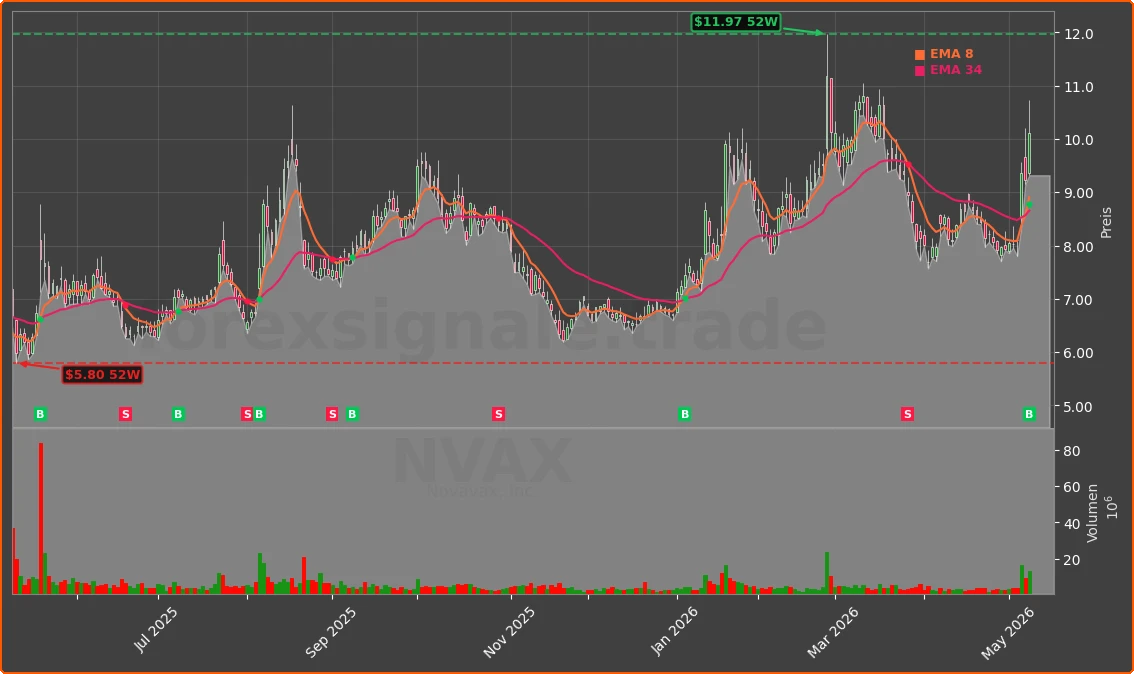The image size is (1134, 674).
Task: Click the 40 volume axis value
Action: click(1072, 524)
